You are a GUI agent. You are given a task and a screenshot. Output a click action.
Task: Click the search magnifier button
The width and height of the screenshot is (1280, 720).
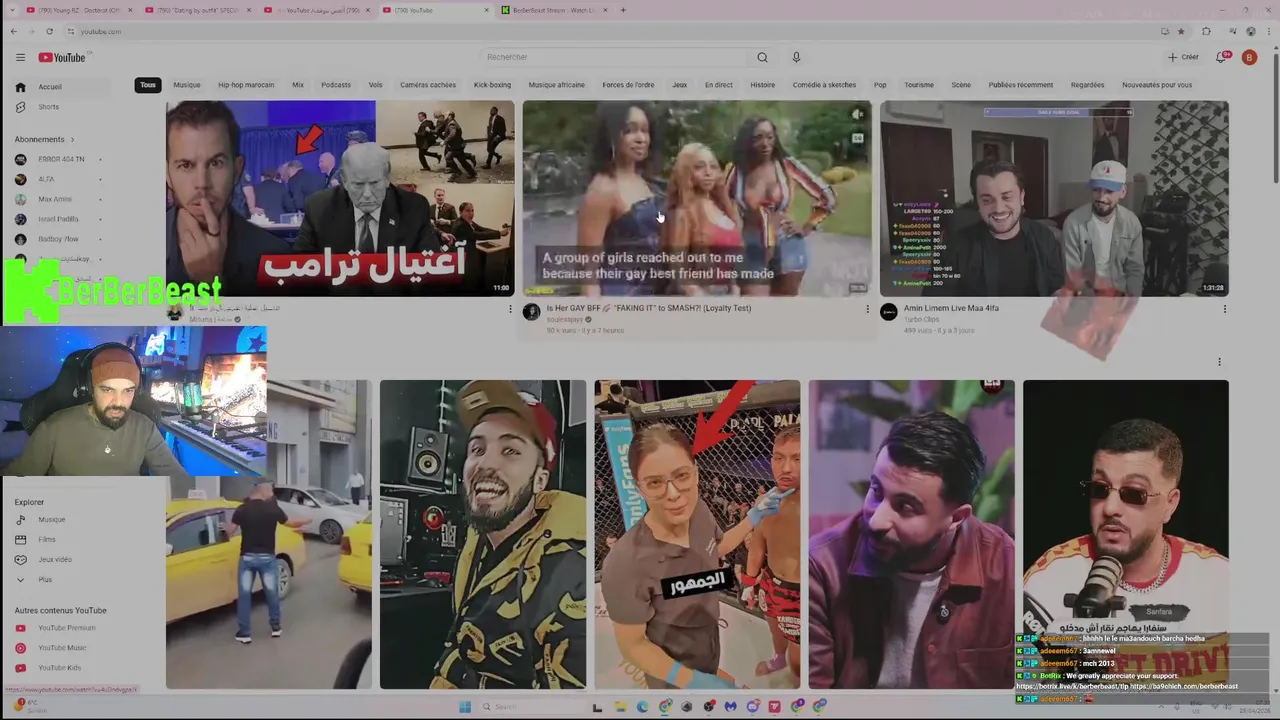(762, 57)
